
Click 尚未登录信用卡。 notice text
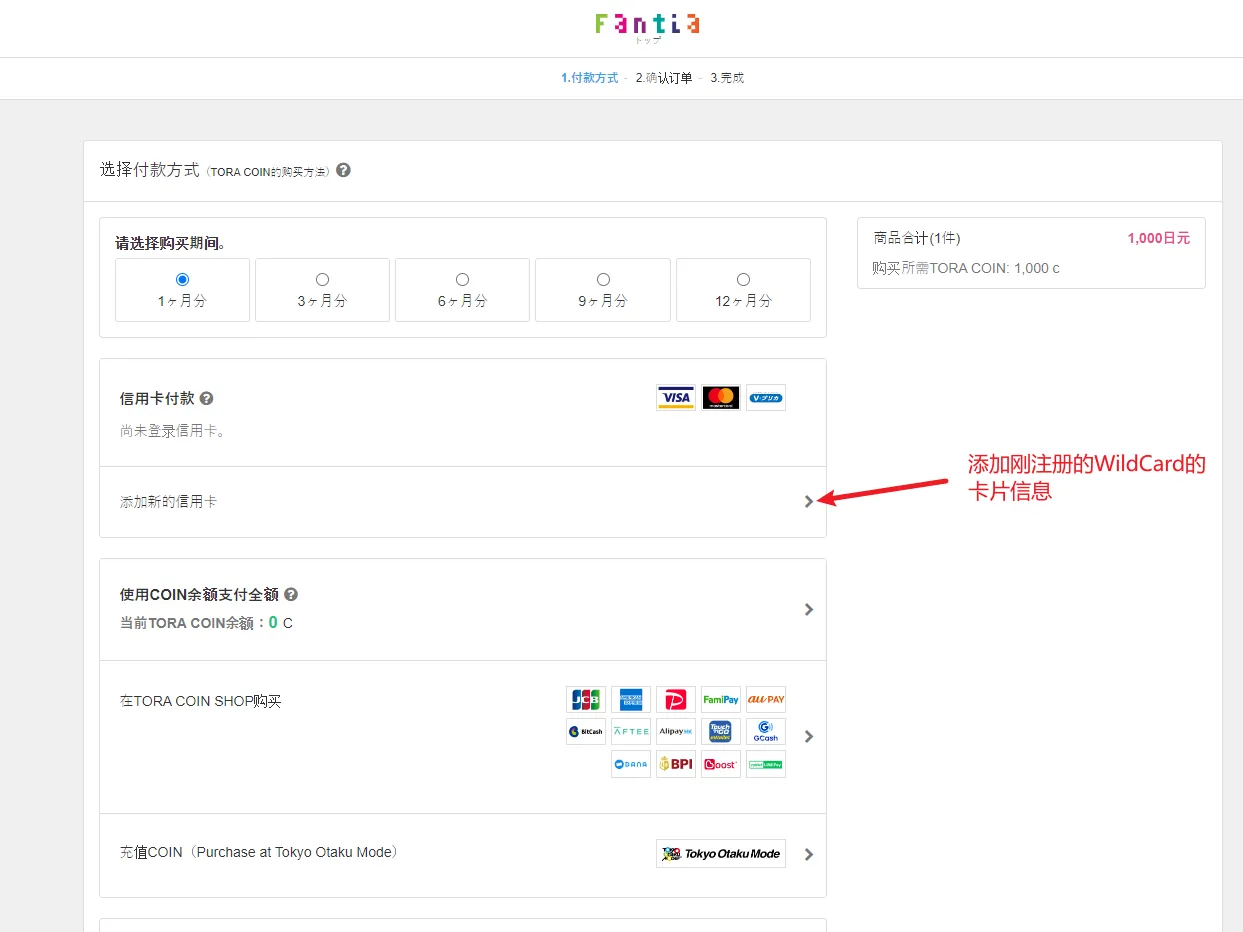coord(173,431)
